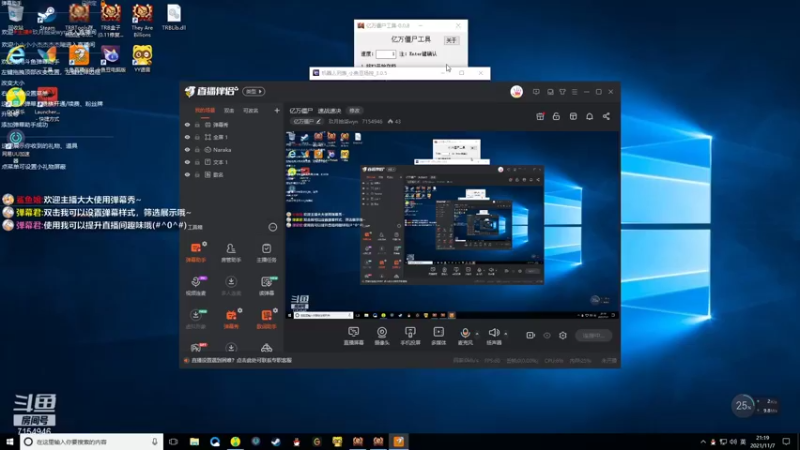Image resolution: width=800 pixels, height=450 pixels.
Task: Toggle visibility of 全屏 1 layer
Action: pyautogui.click(x=187, y=137)
